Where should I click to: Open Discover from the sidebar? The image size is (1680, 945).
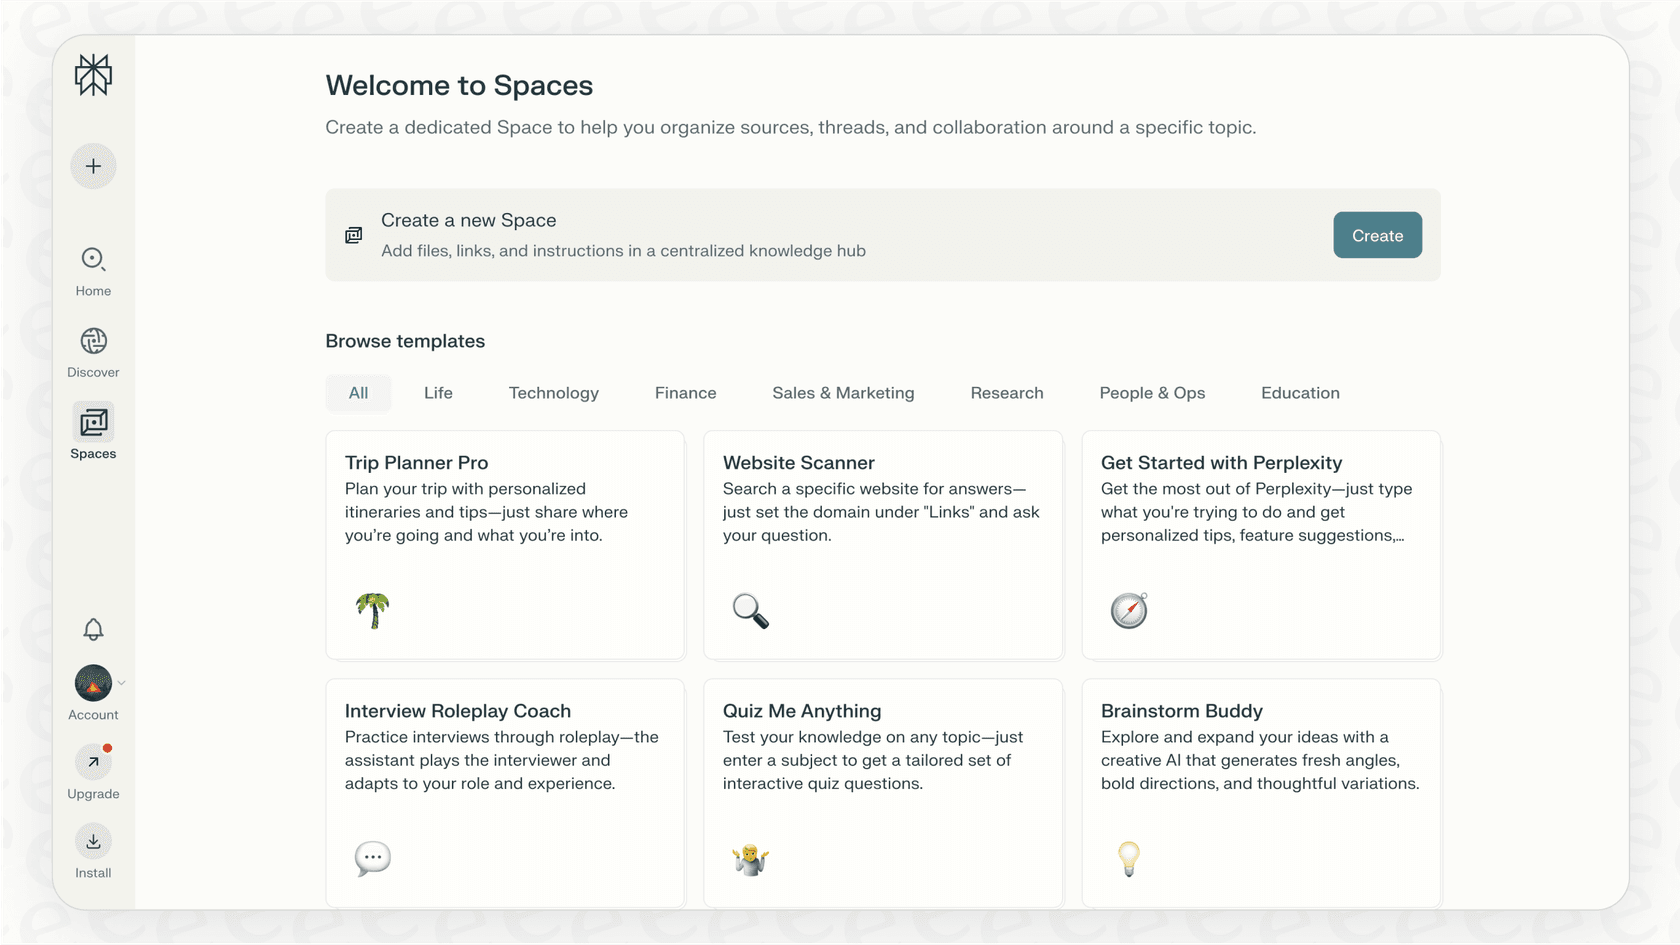click(93, 341)
